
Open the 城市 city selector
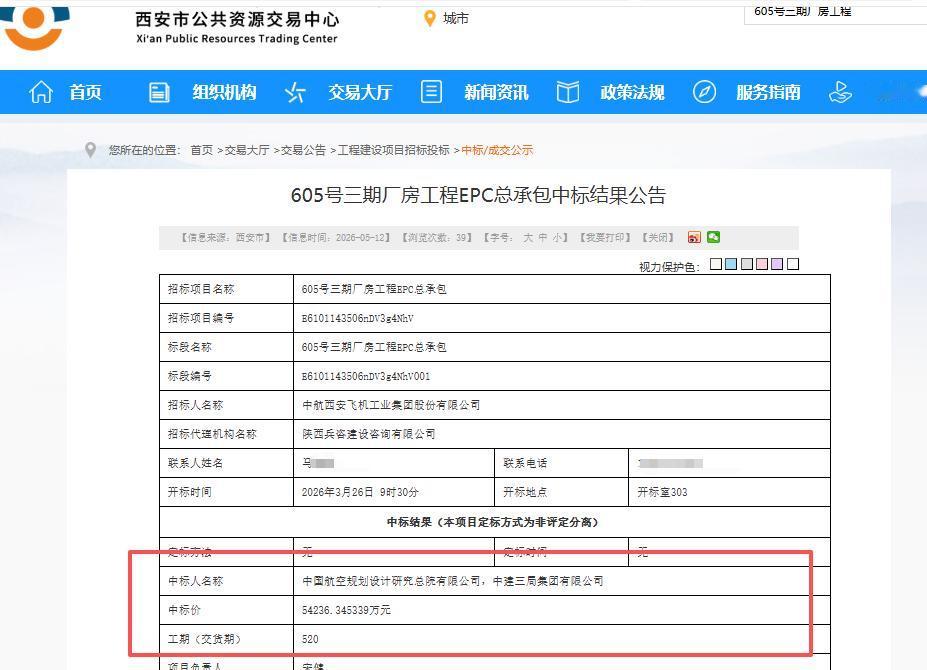(456, 19)
